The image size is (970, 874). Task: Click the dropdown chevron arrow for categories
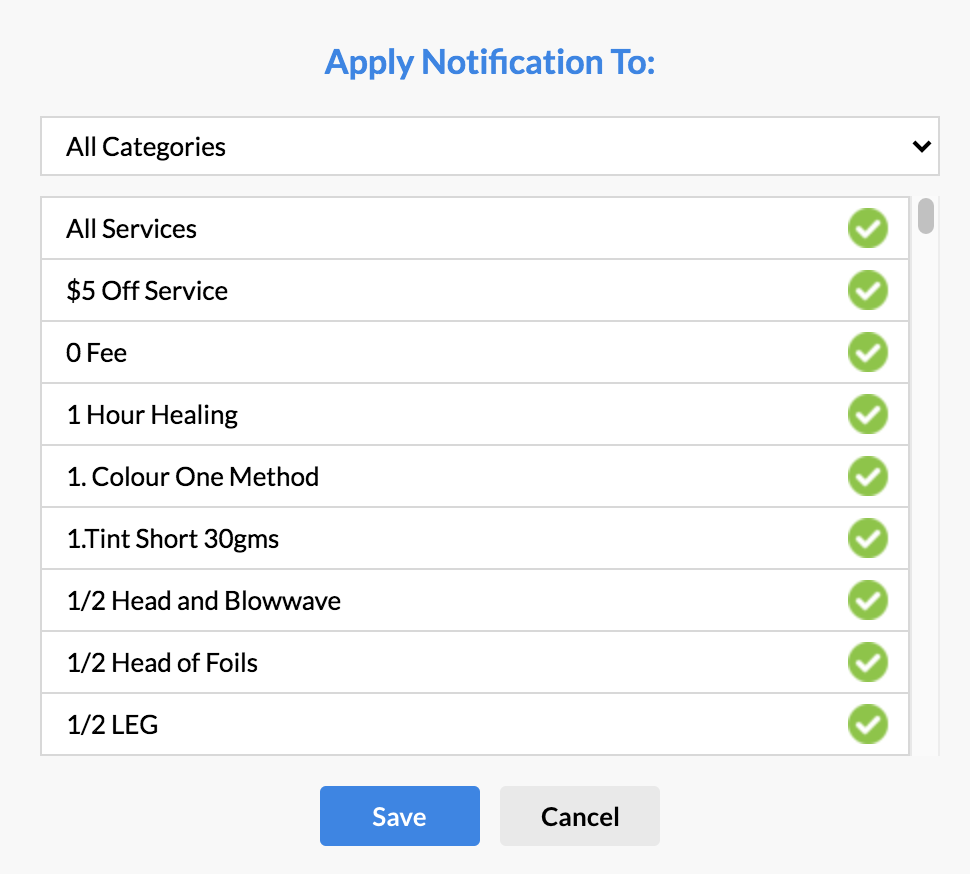click(921, 147)
